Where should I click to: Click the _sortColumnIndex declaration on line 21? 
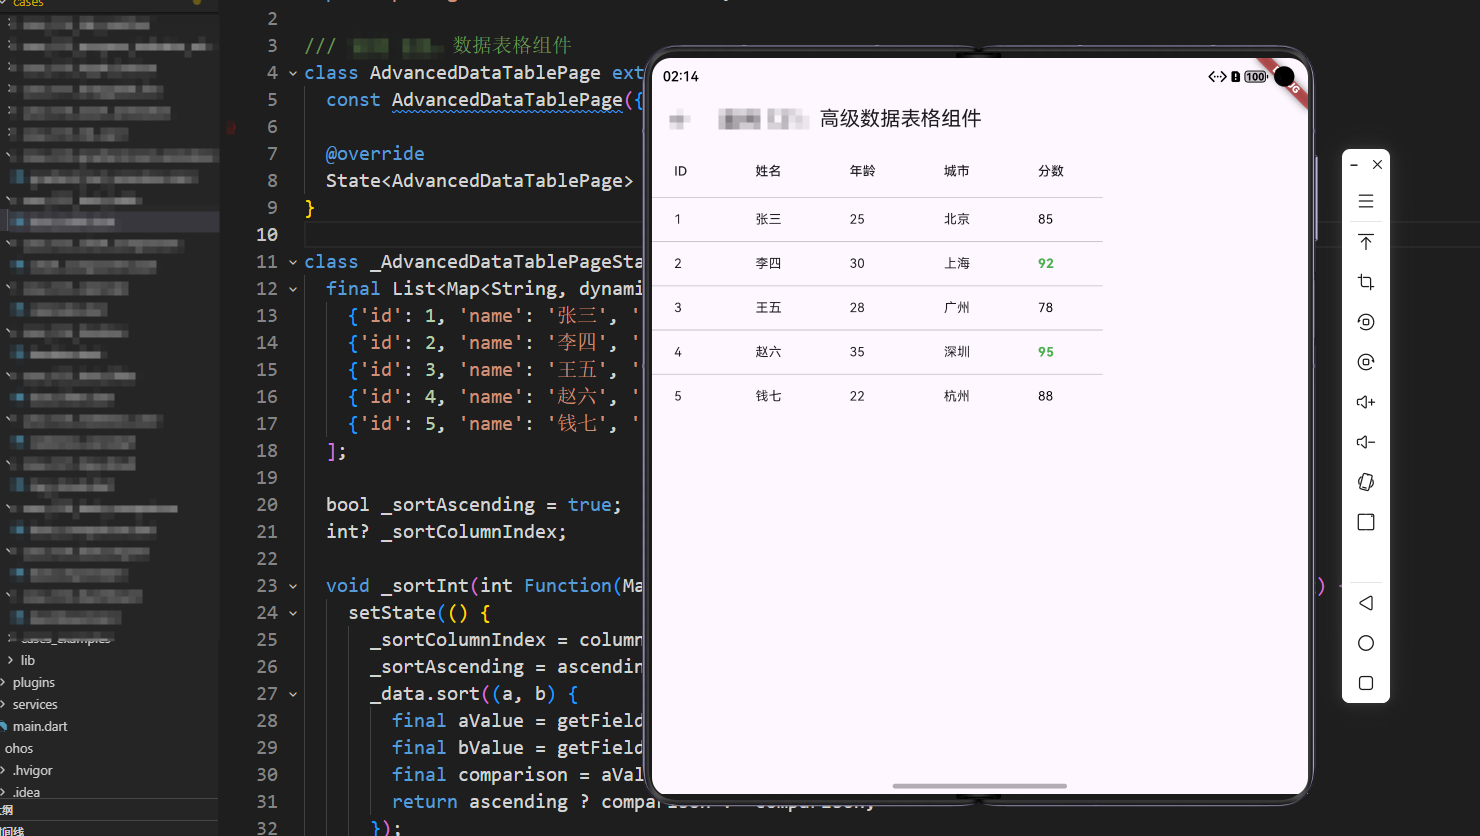coord(474,531)
